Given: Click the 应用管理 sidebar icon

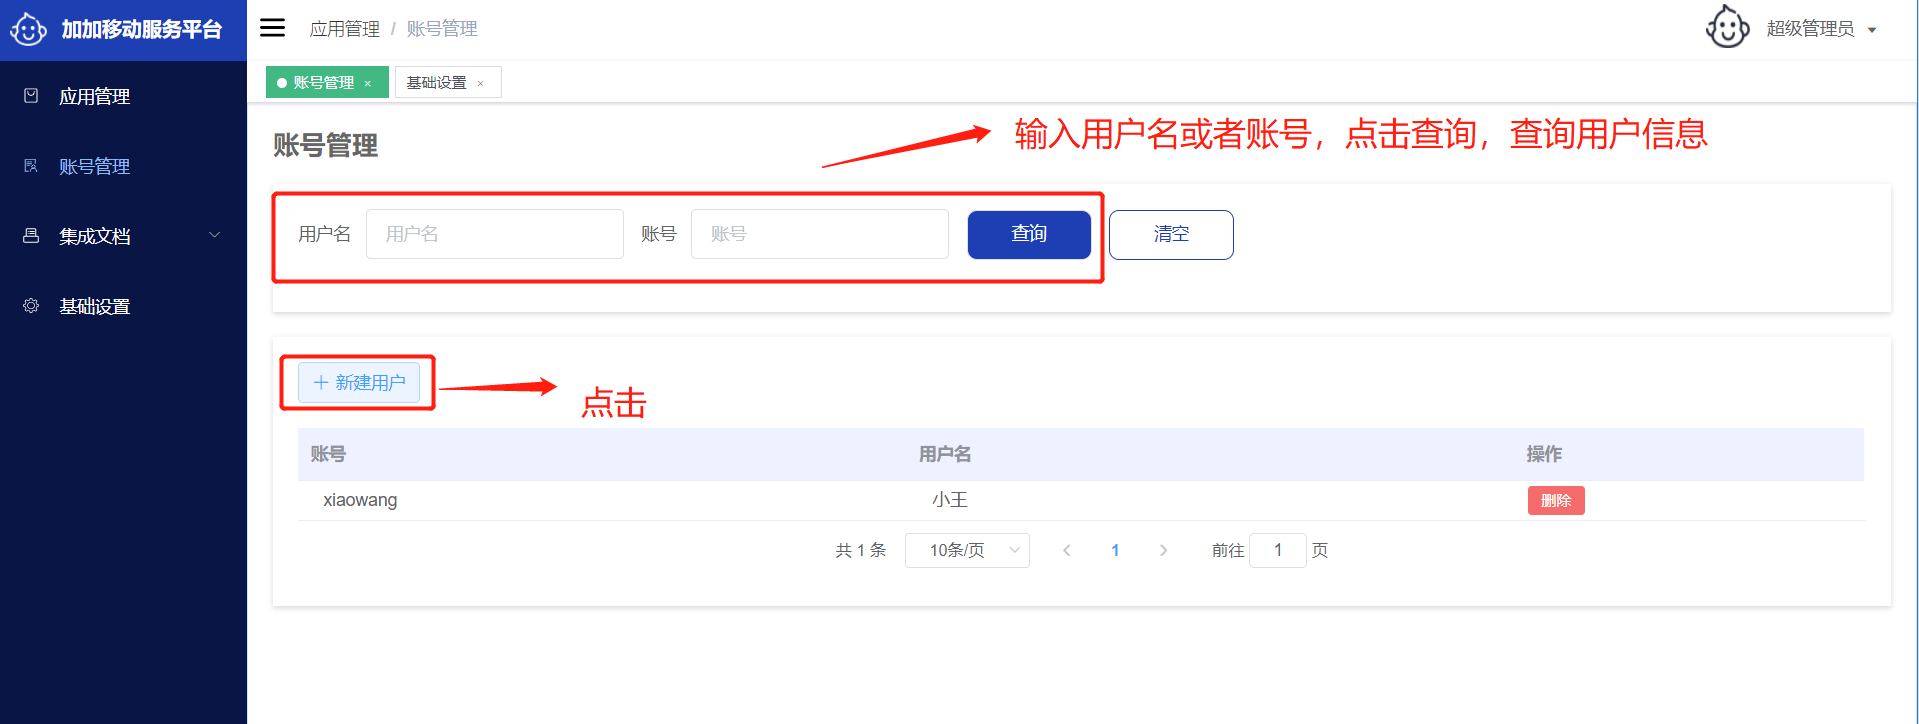Looking at the screenshot, I should pos(31,96).
